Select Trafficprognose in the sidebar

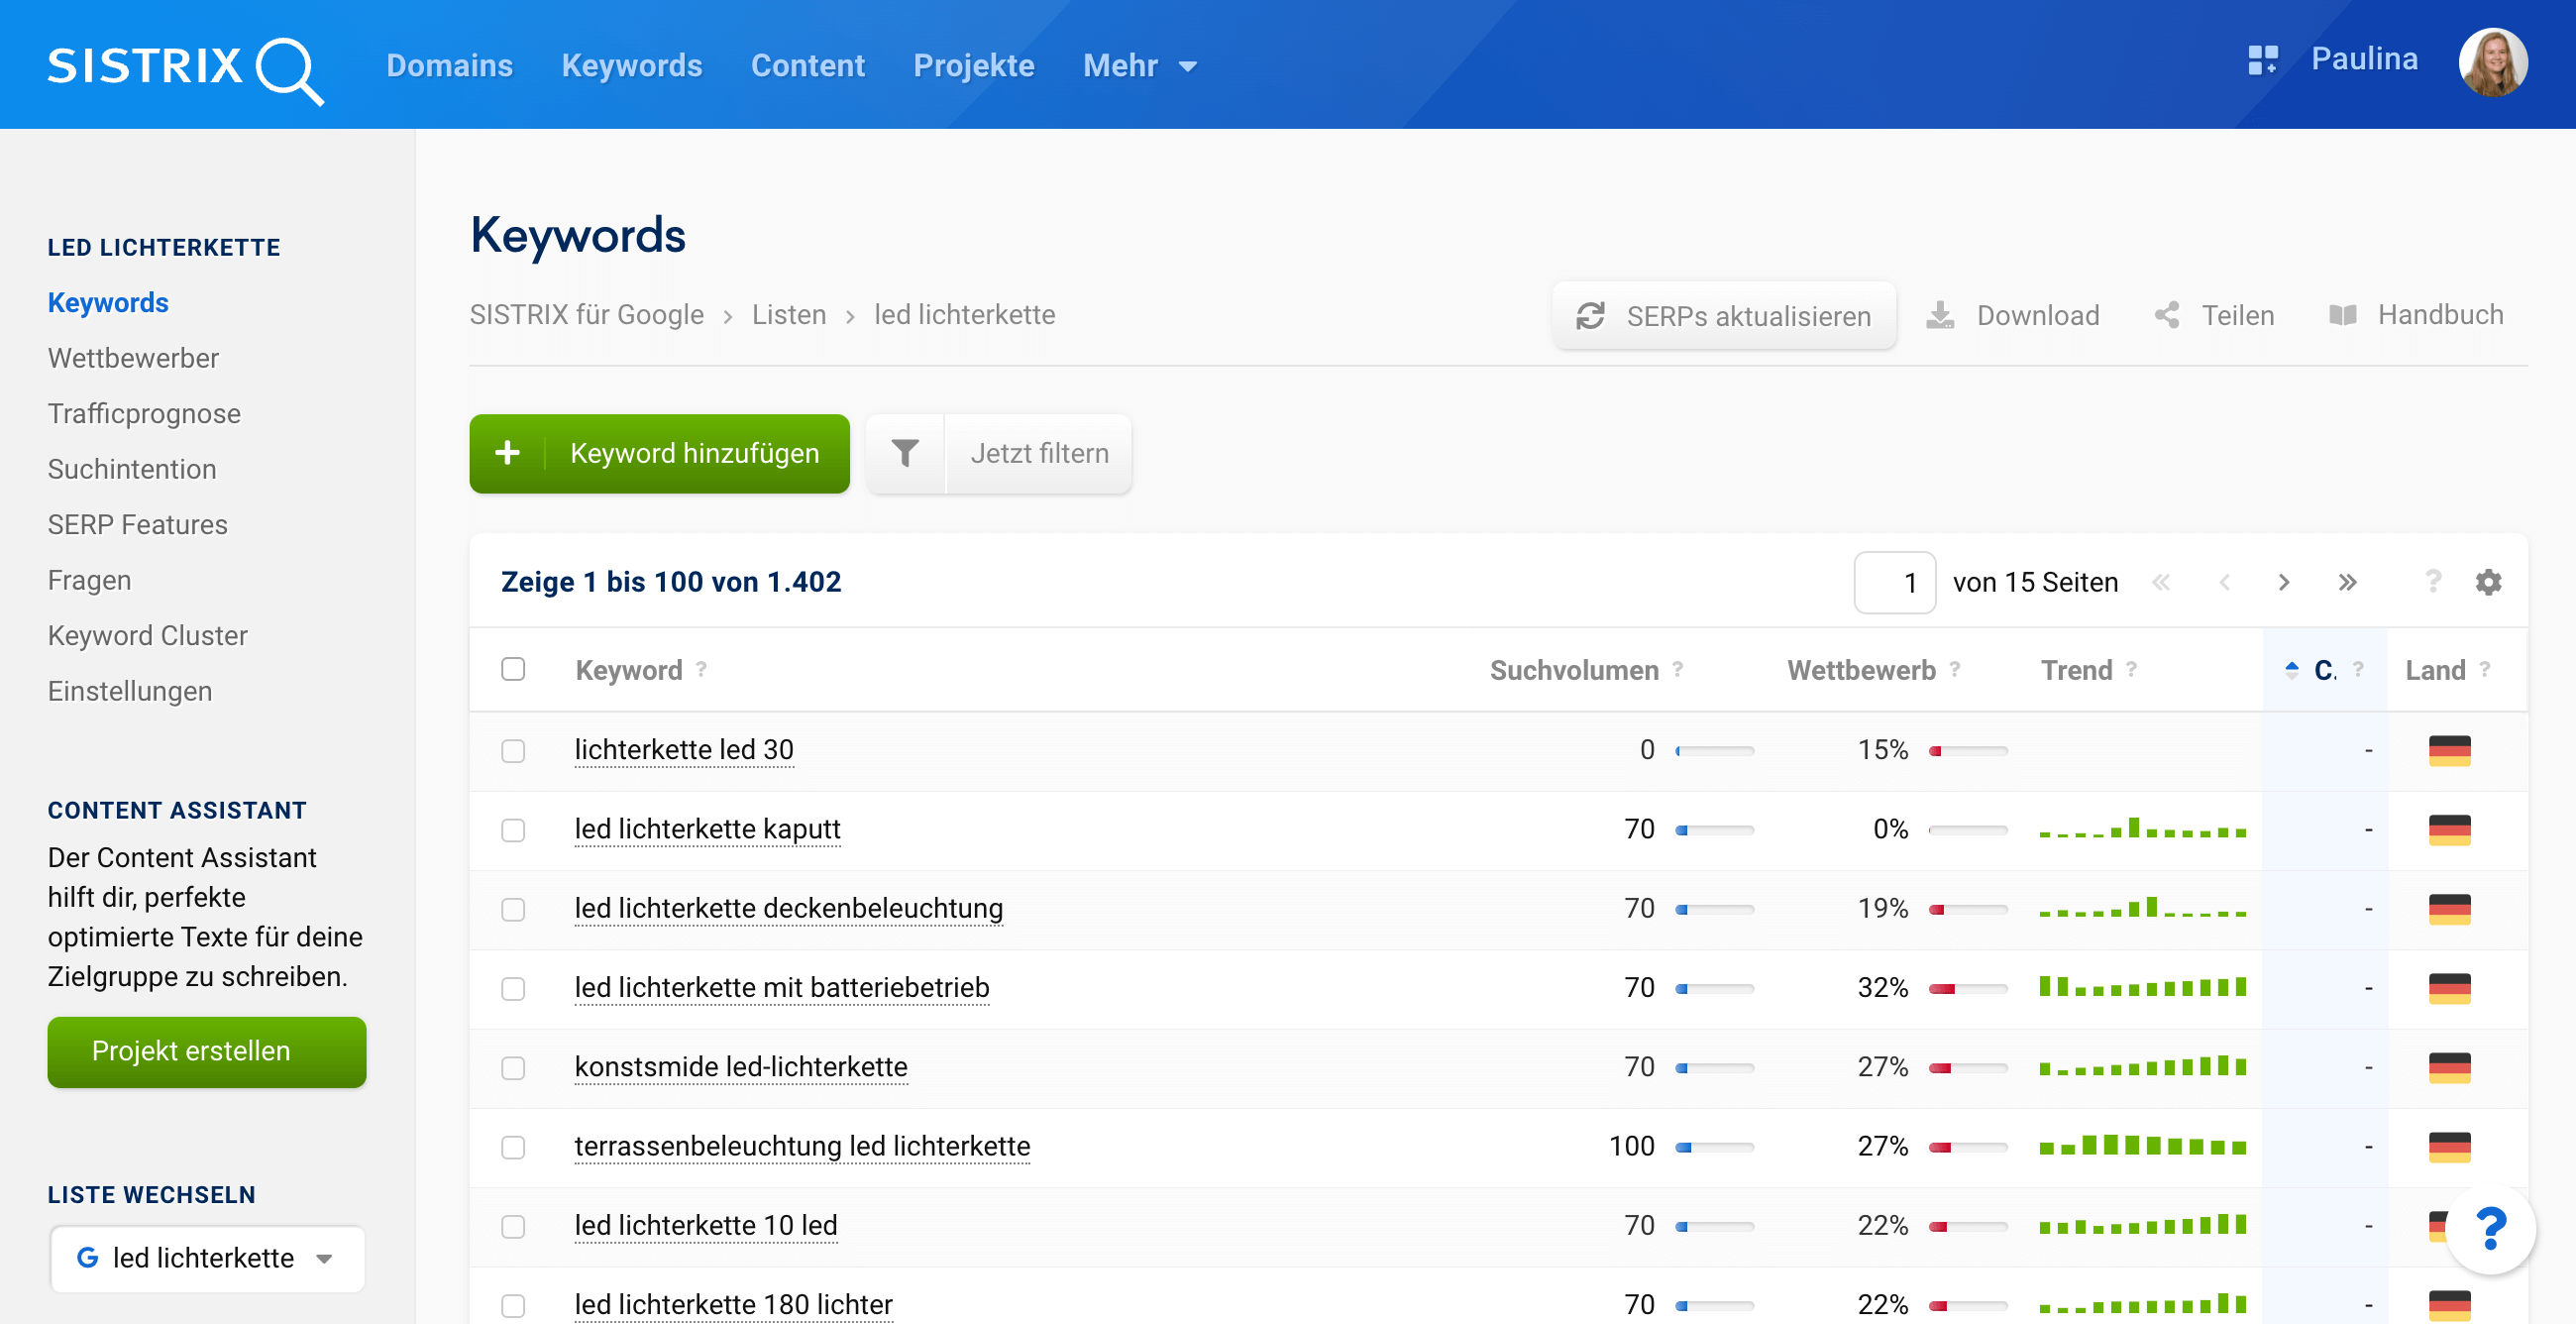[x=144, y=414]
